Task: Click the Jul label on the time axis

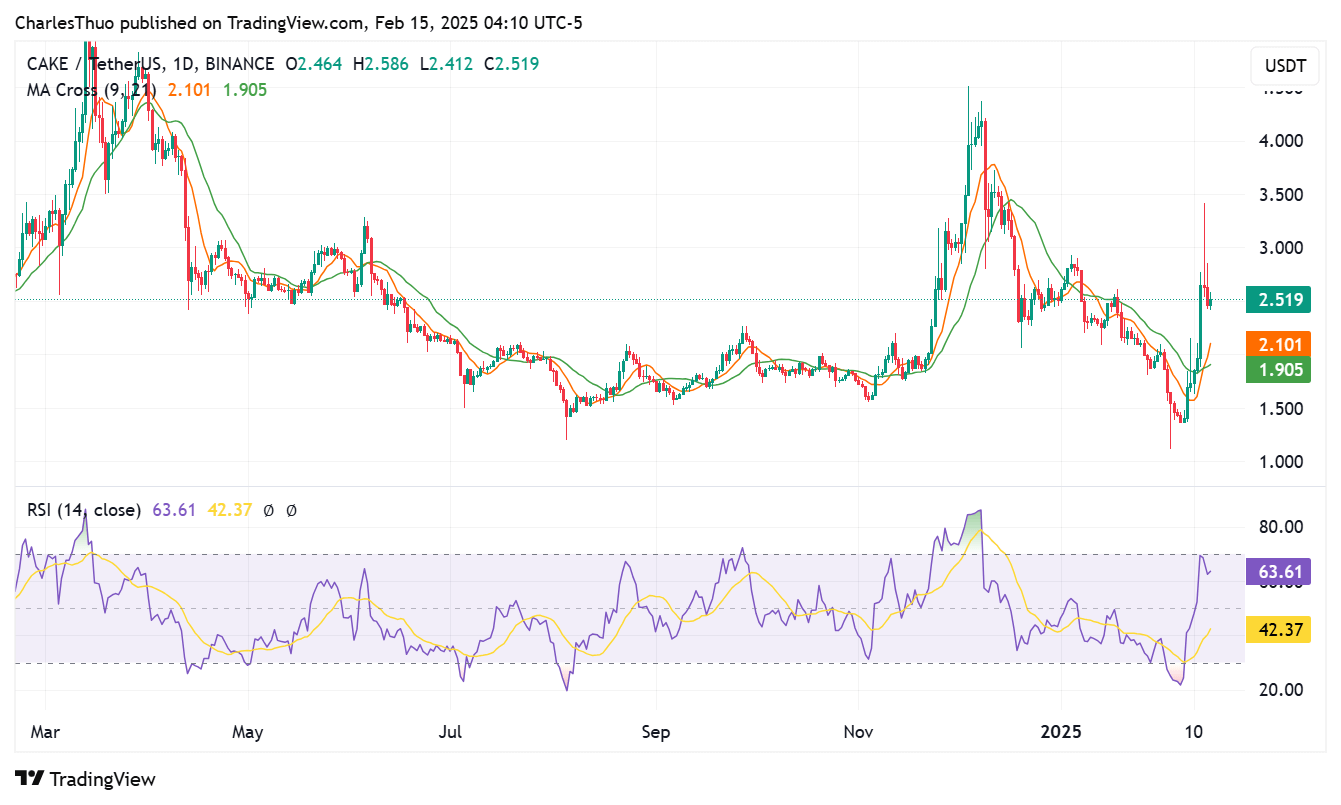Action: tap(451, 732)
